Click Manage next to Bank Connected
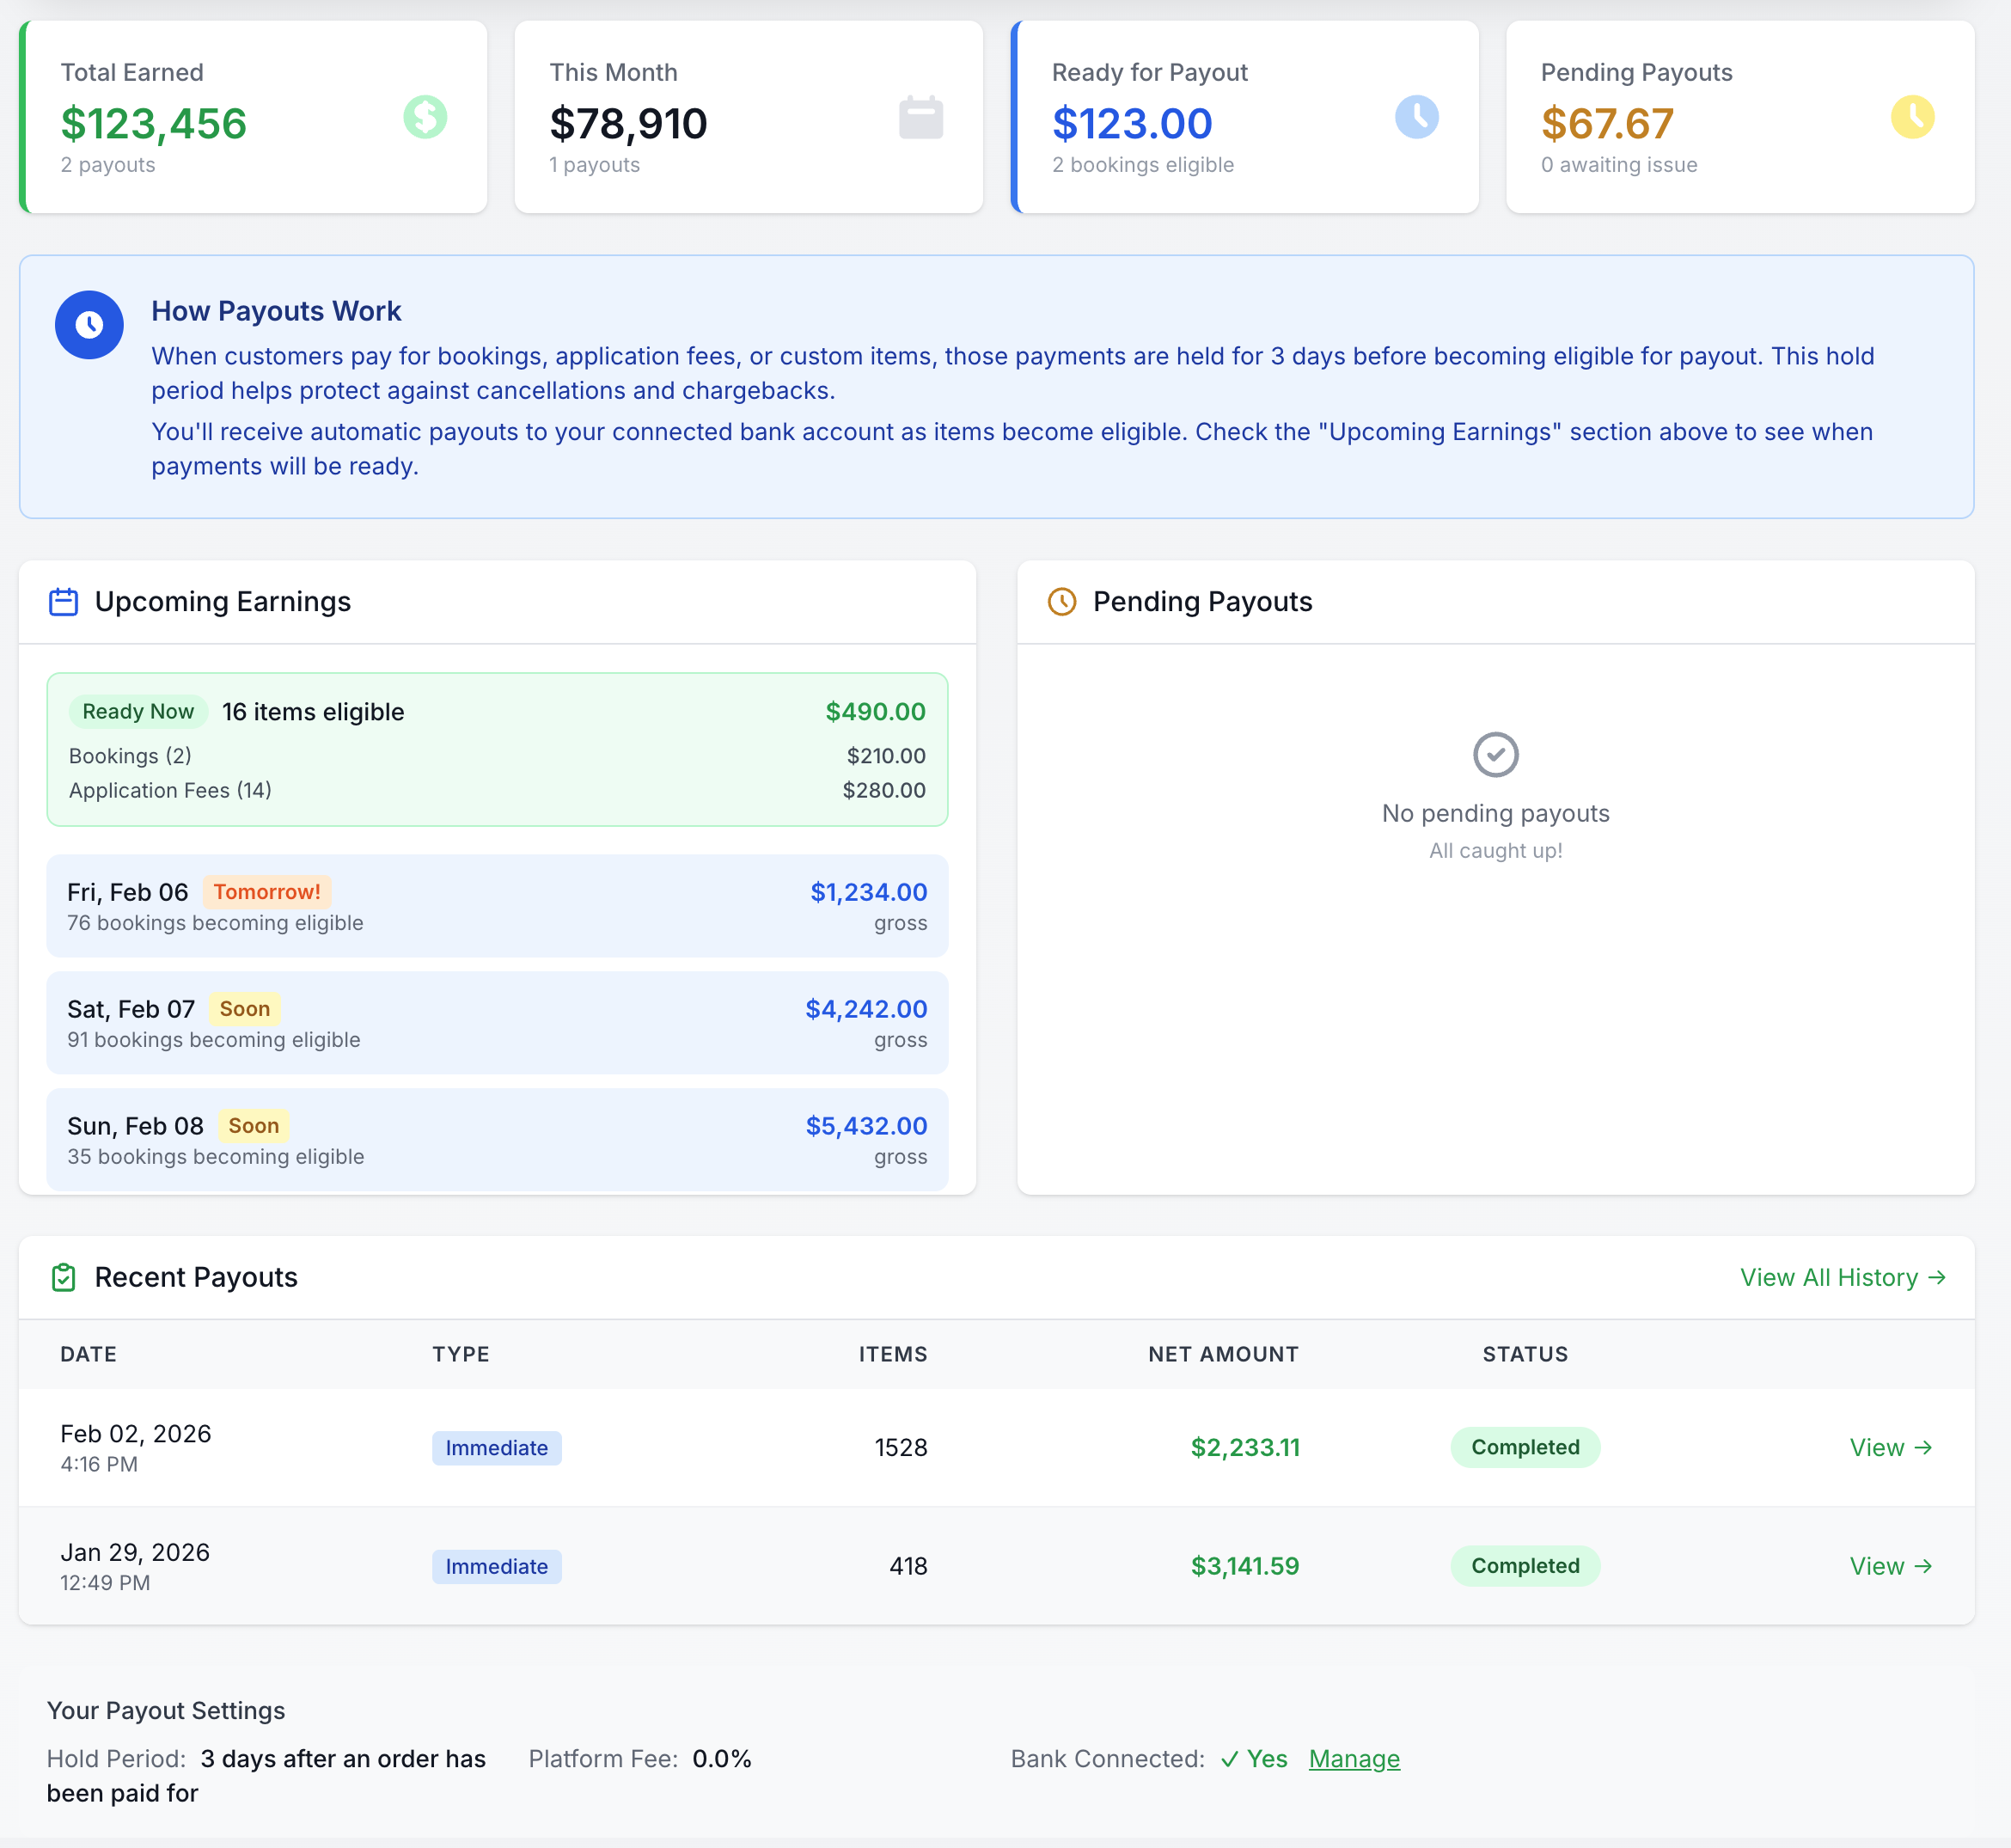2011x1848 pixels. (1354, 1759)
